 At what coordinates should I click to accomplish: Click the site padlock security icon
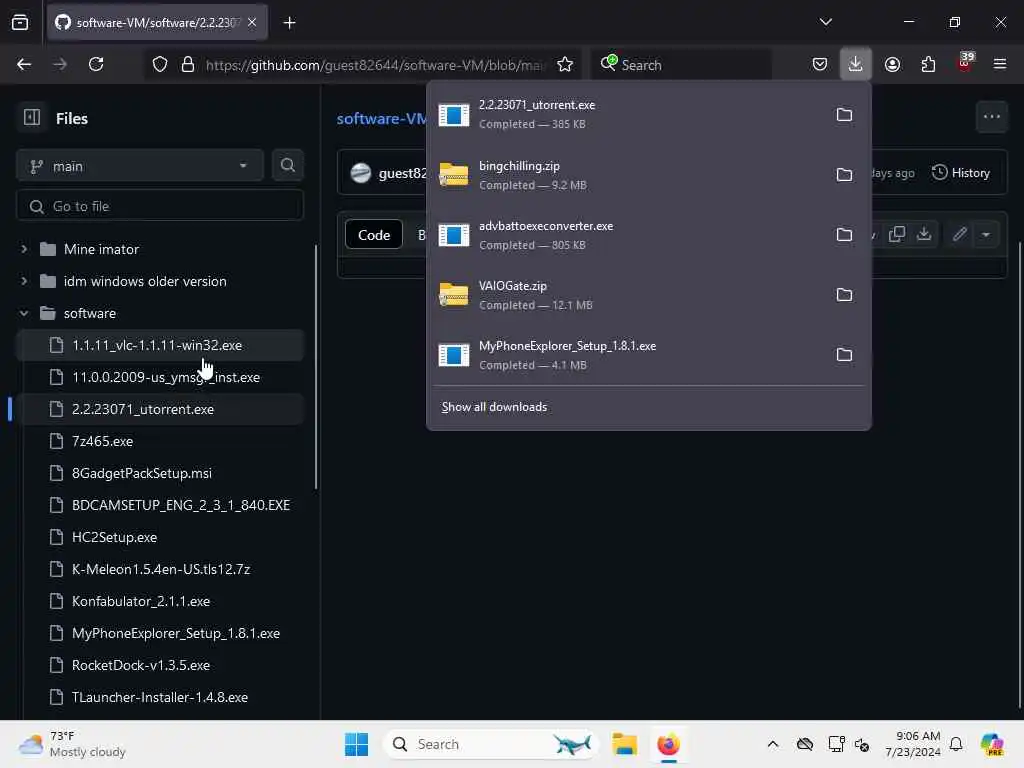(187, 64)
